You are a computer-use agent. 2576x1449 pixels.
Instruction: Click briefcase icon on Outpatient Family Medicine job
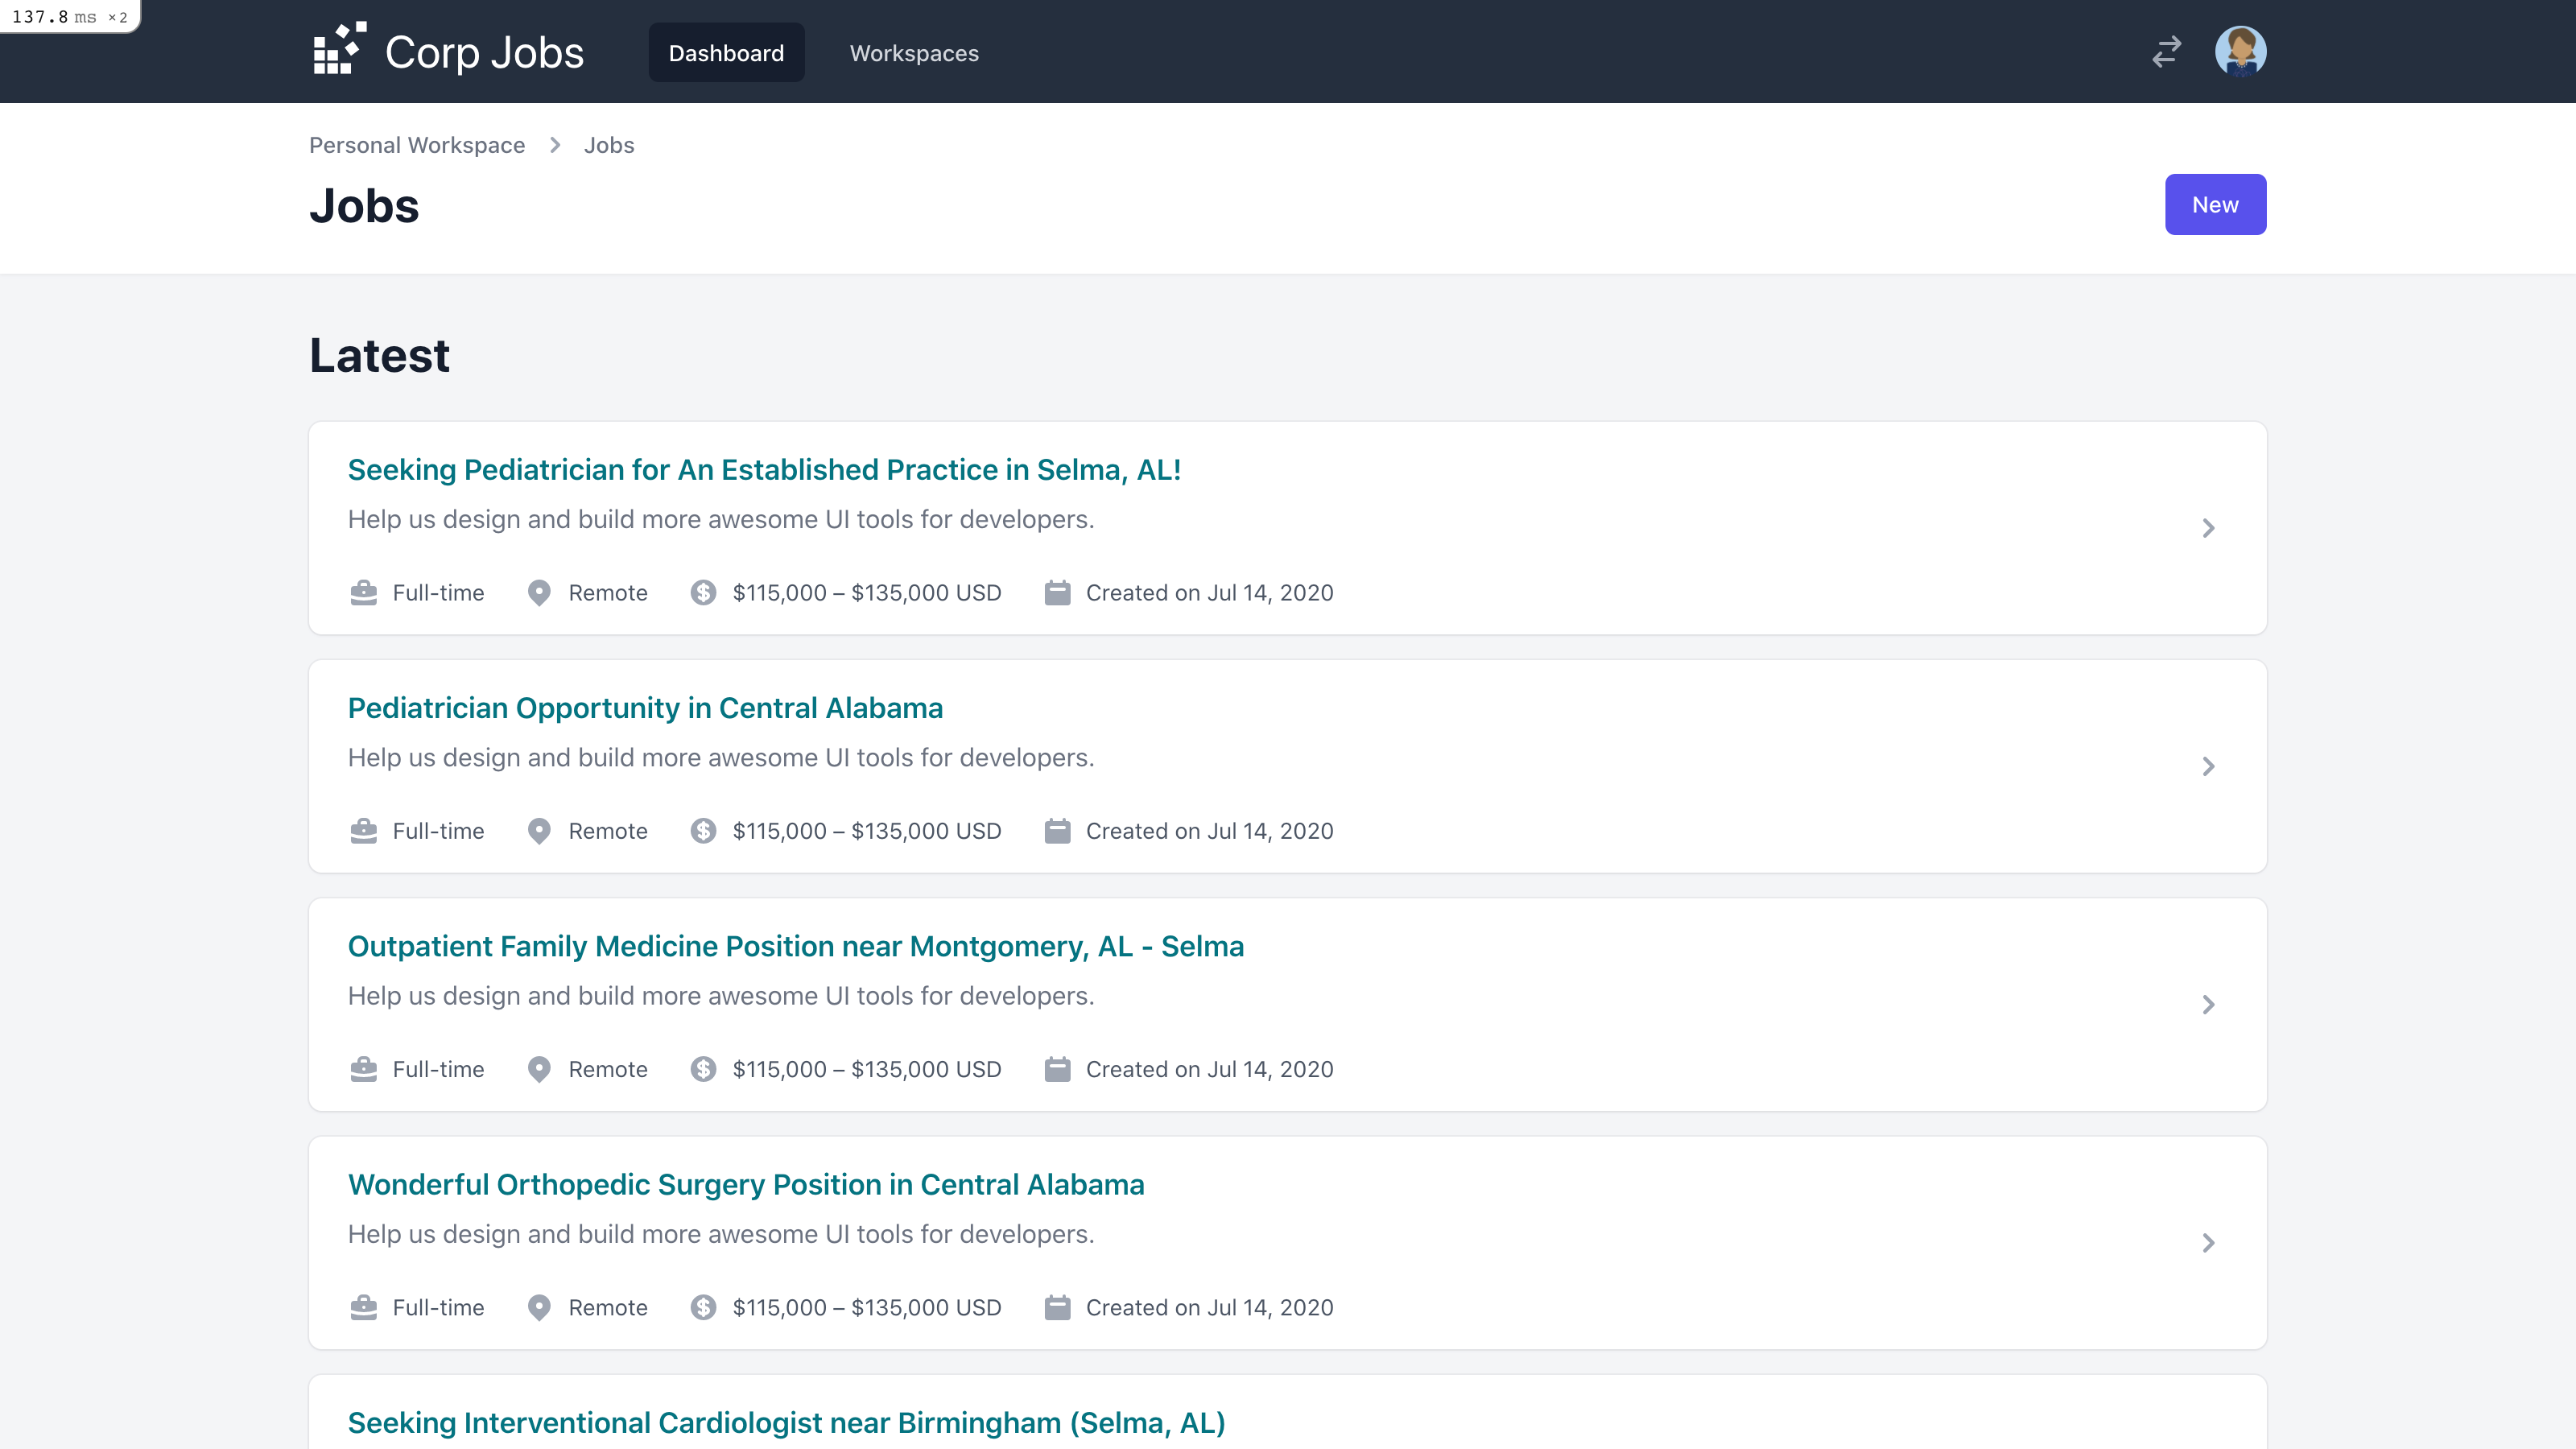364,1069
